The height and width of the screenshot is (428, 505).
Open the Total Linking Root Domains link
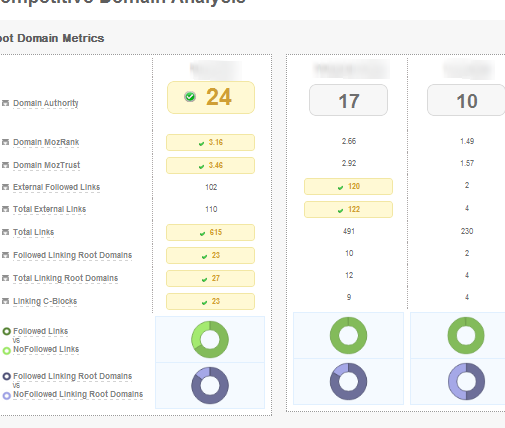click(x=65, y=278)
